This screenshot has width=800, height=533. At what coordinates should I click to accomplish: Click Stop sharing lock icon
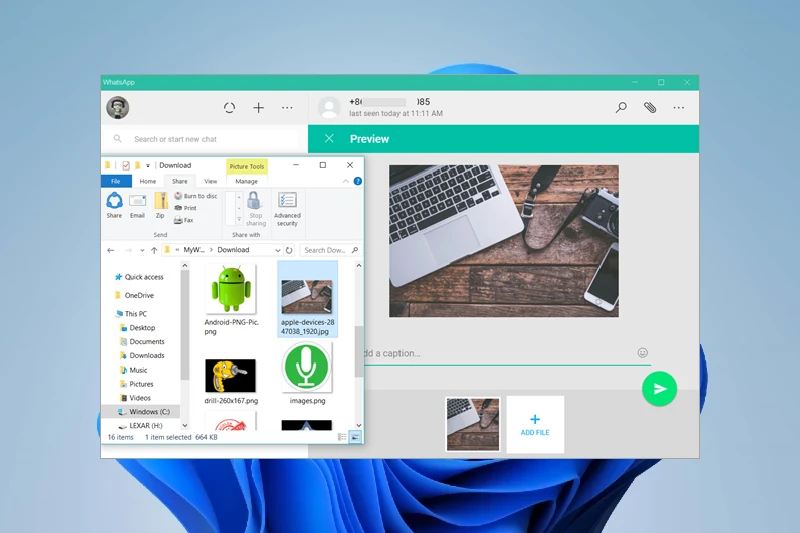point(256,208)
